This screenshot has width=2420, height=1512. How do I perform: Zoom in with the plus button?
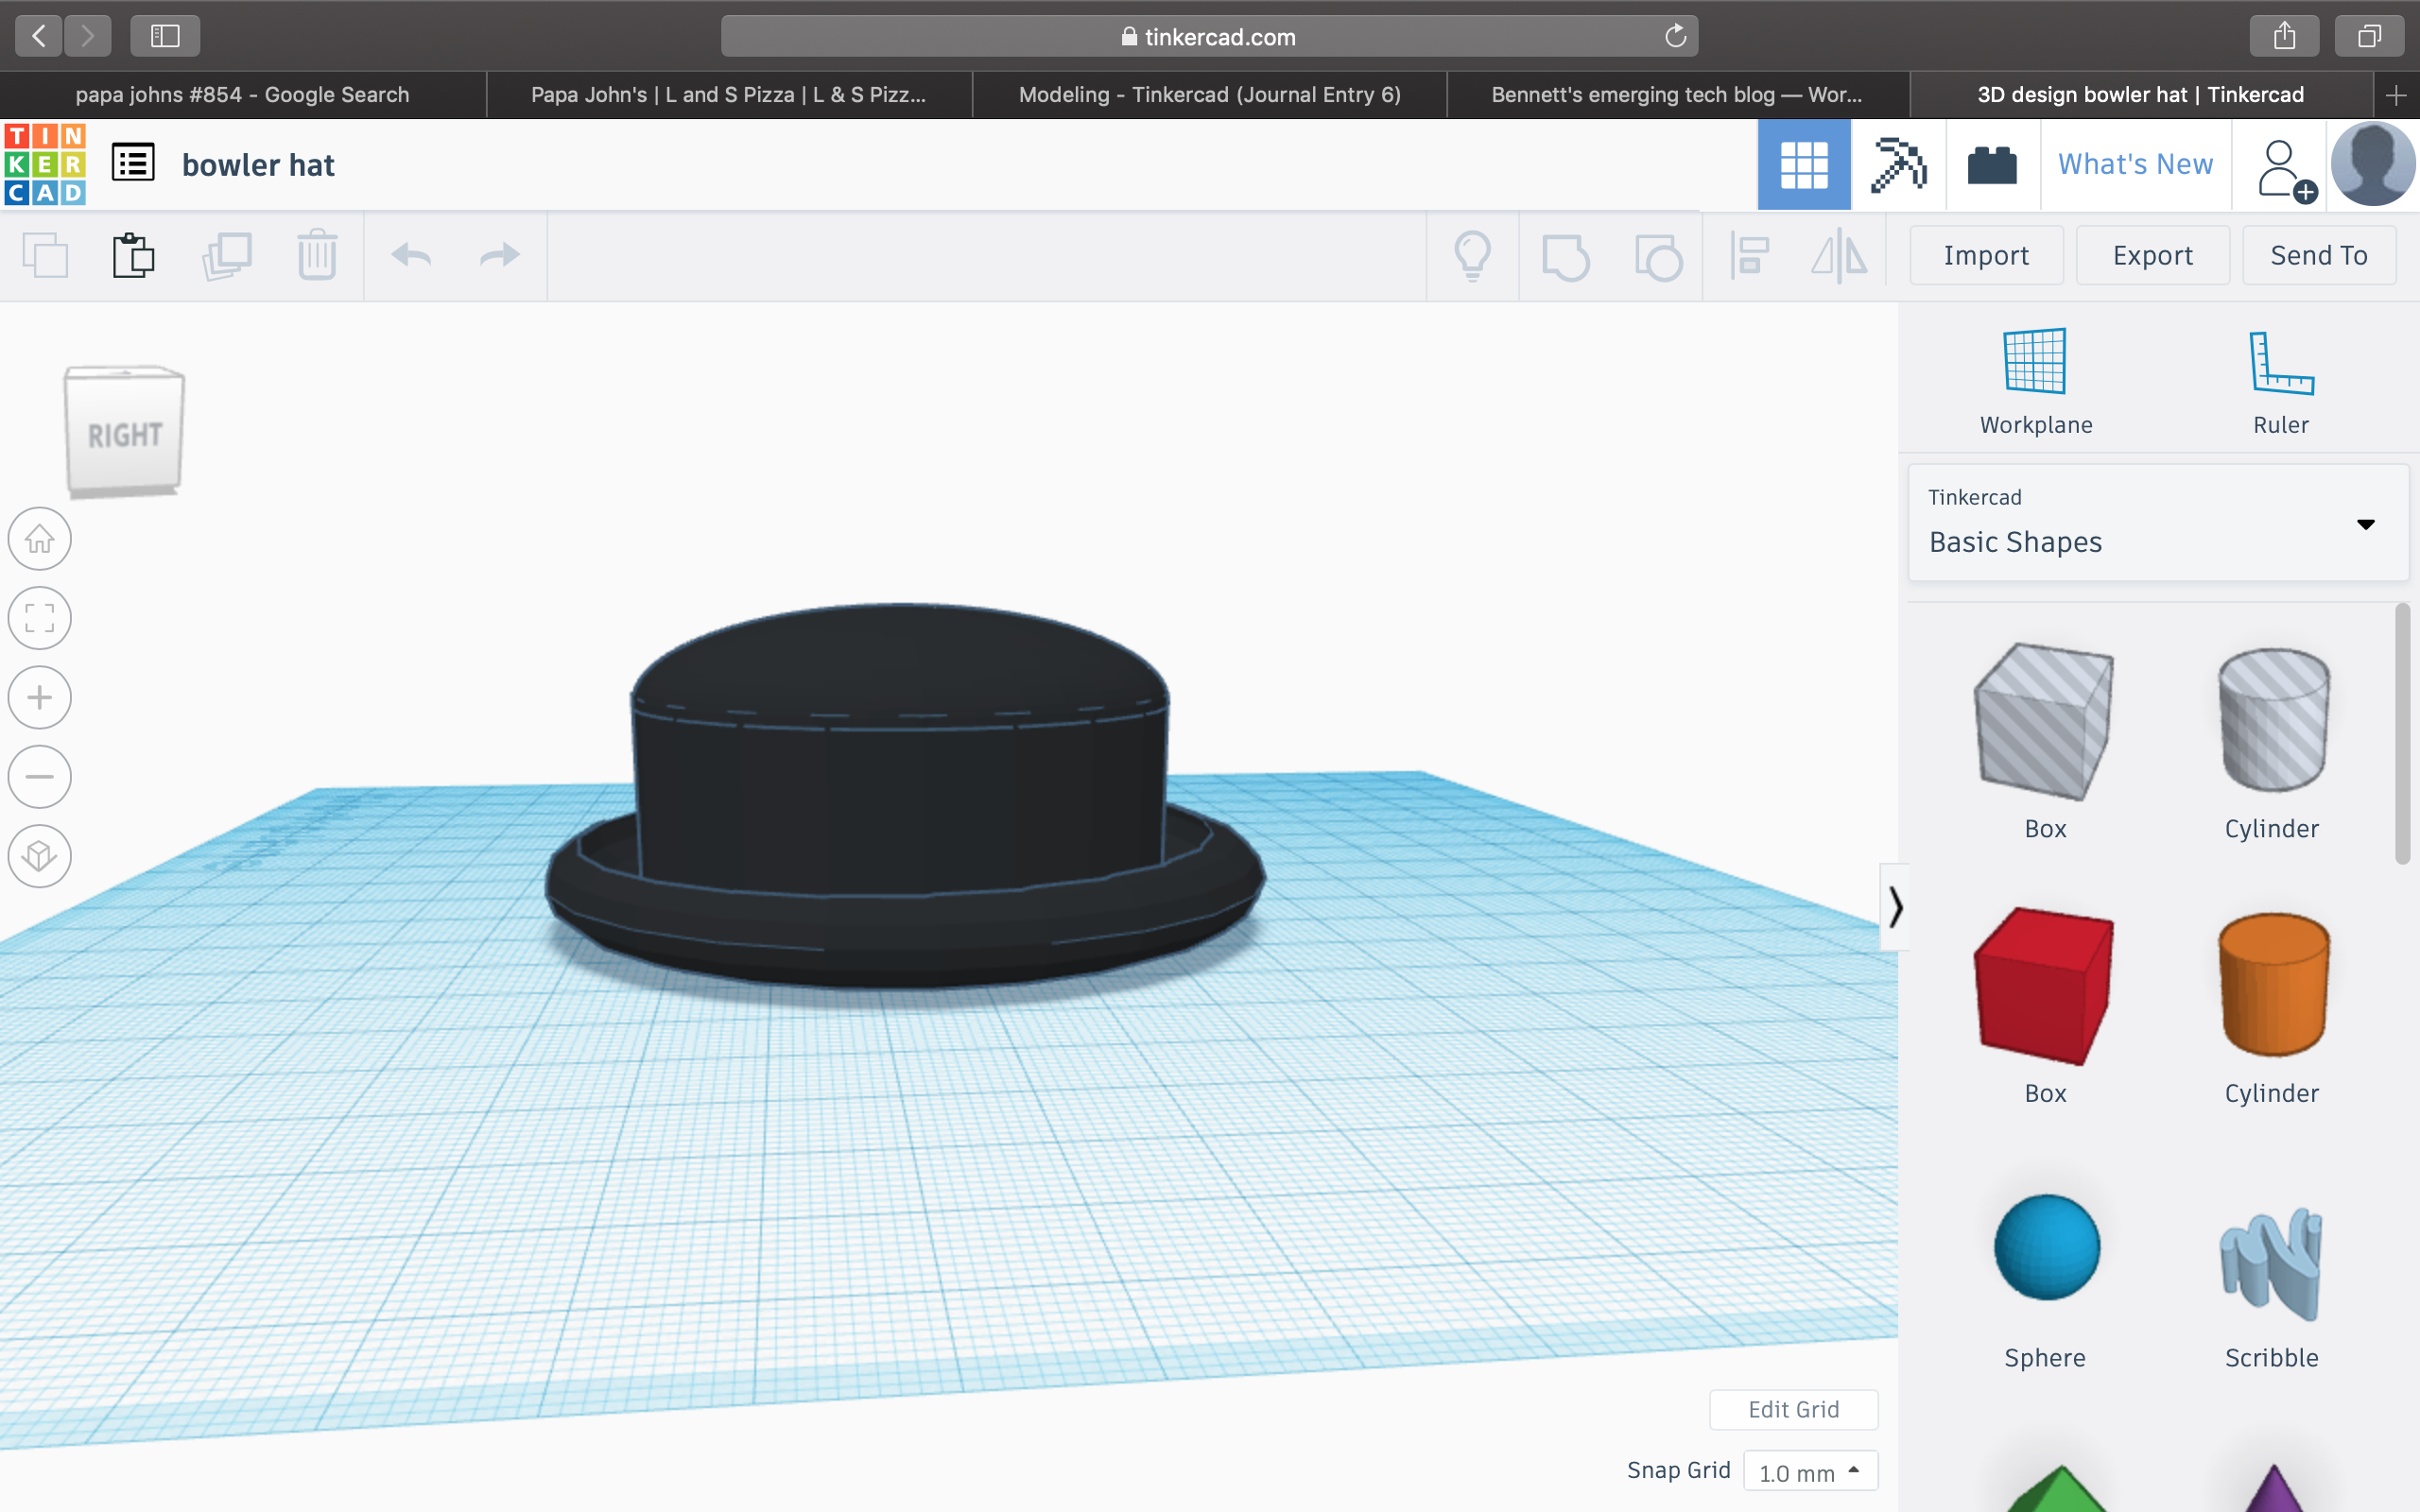tap(40, 697)
